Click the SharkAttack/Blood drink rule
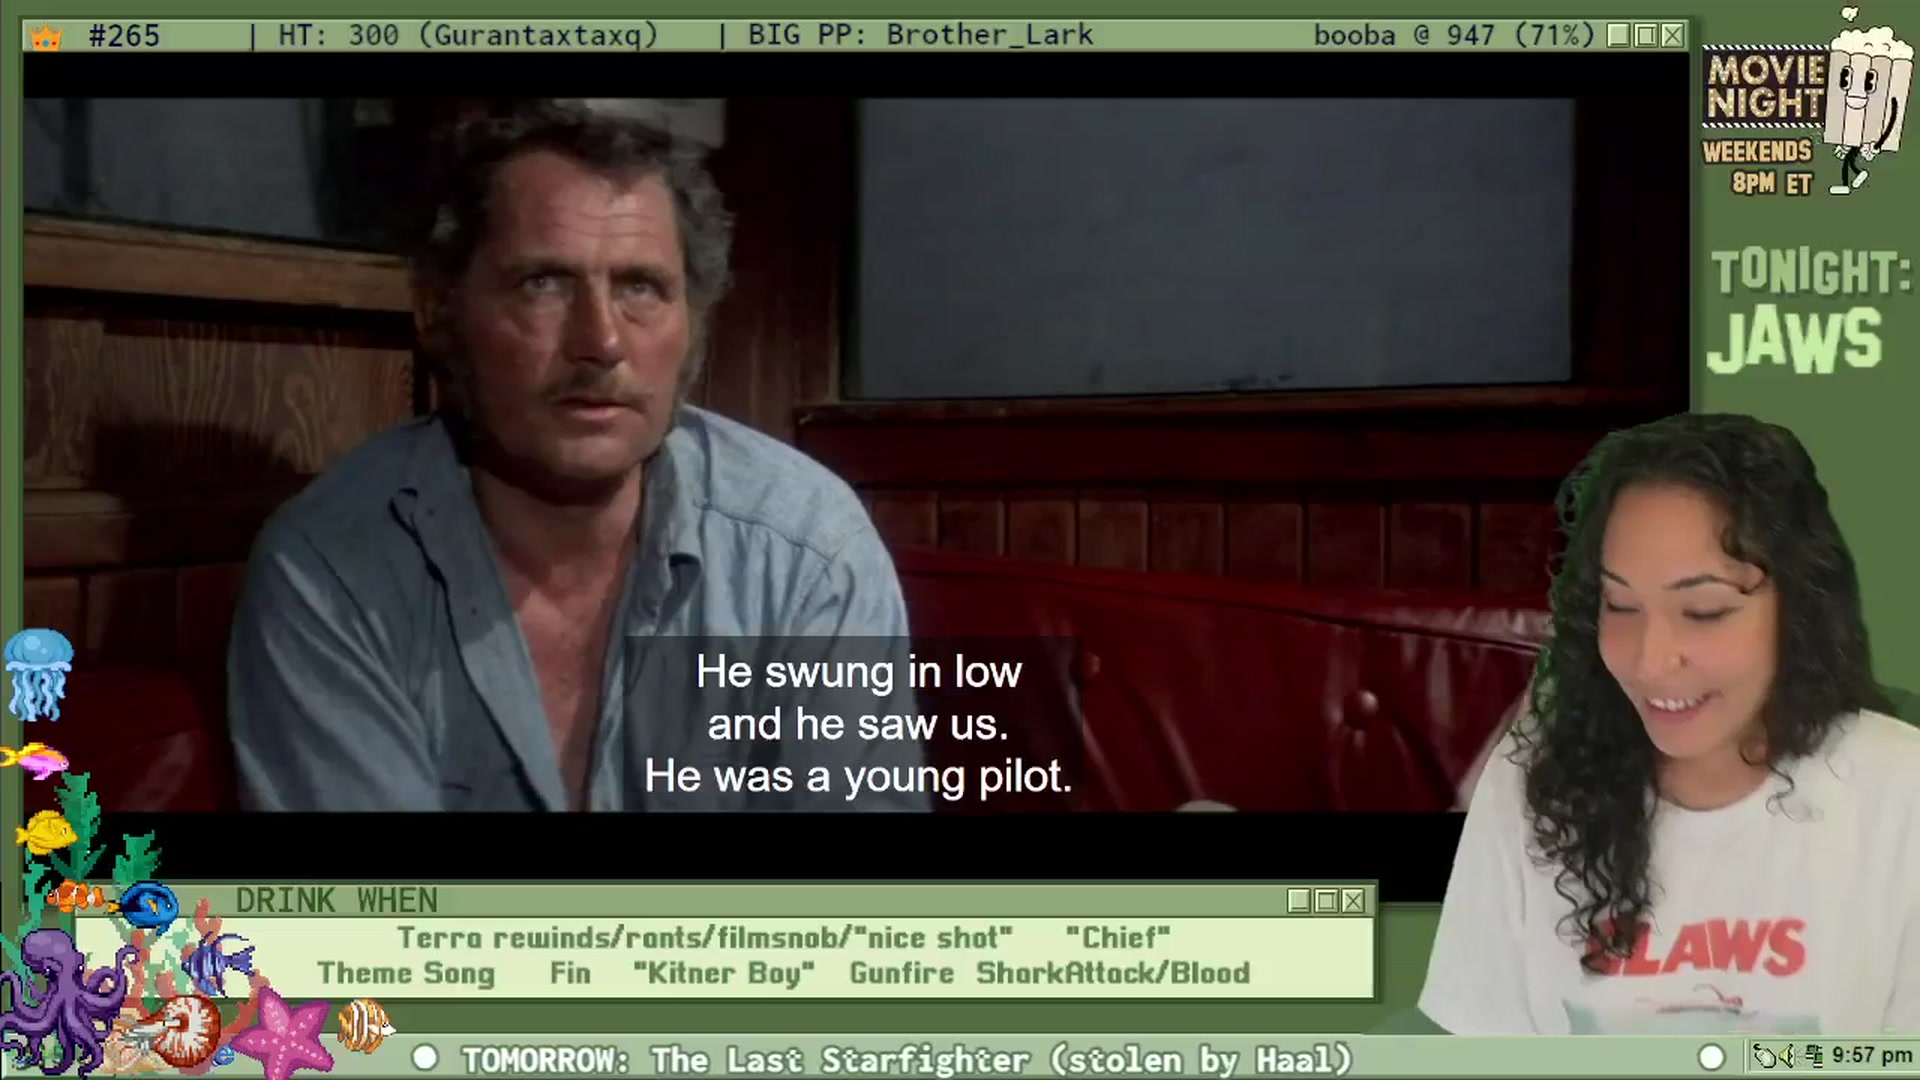 (1113, 974)
